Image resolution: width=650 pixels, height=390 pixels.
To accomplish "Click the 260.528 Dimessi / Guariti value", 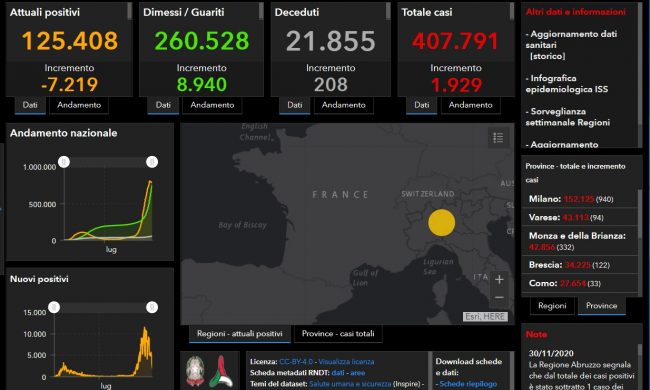I will tap(202, 41).
